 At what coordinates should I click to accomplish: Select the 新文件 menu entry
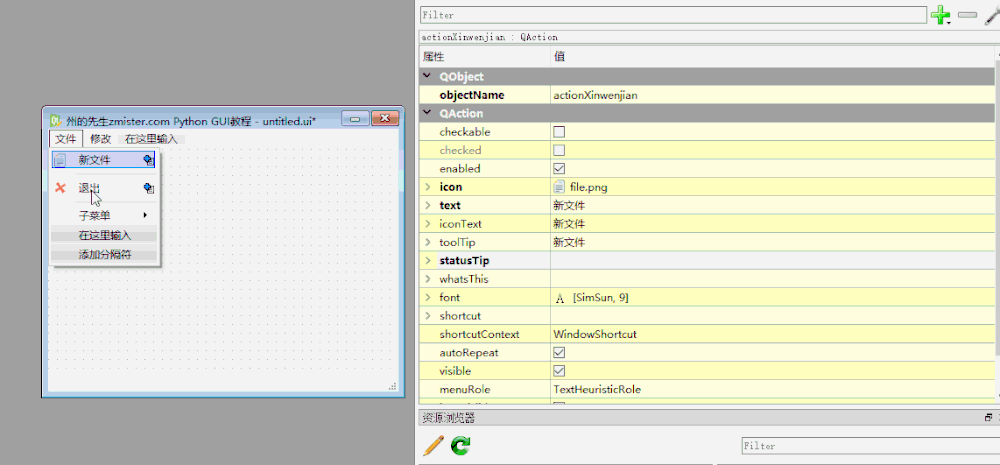pyautogui.click(x=103, y=160)
